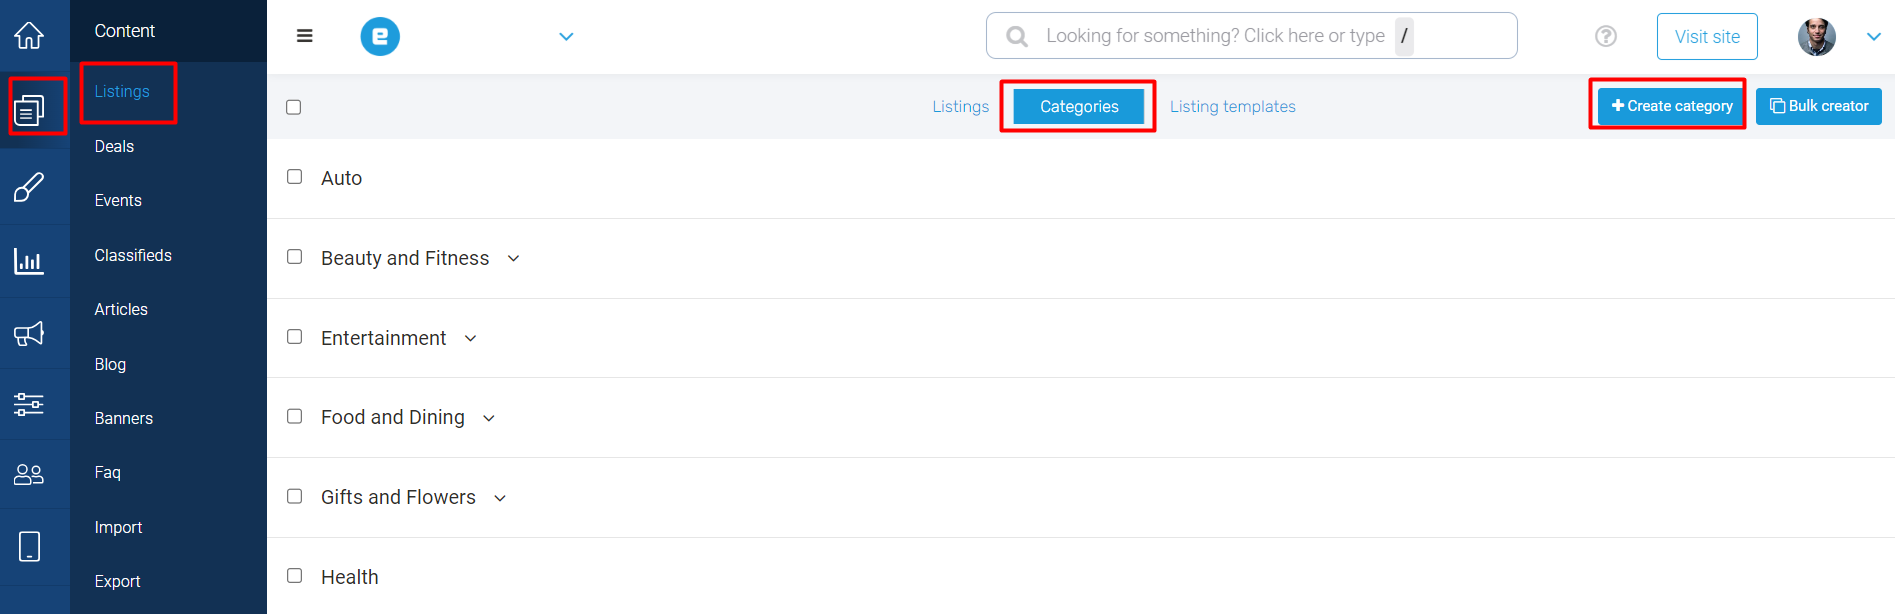This screenshot has height=614, width=1895.
Task: Expand the Beauty and Fitness subcategories
Action: point(514,259)
